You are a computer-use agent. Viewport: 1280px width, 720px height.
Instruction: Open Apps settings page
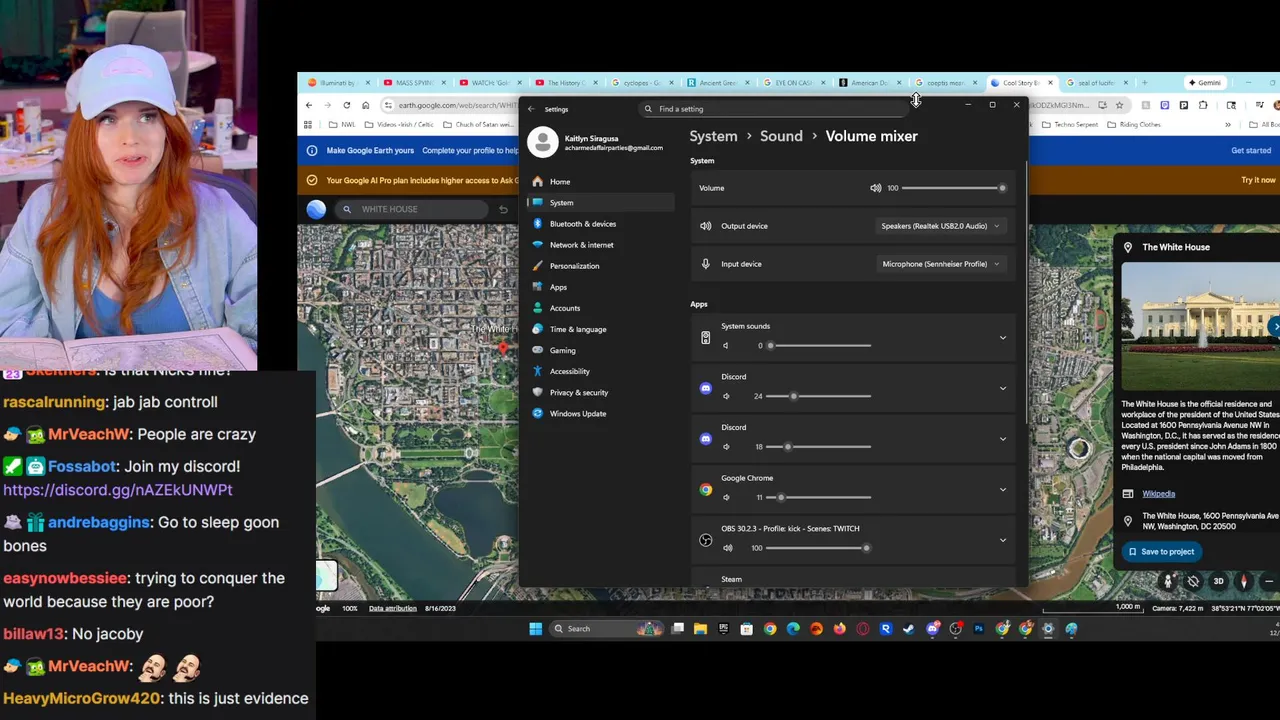pos(601,287)
